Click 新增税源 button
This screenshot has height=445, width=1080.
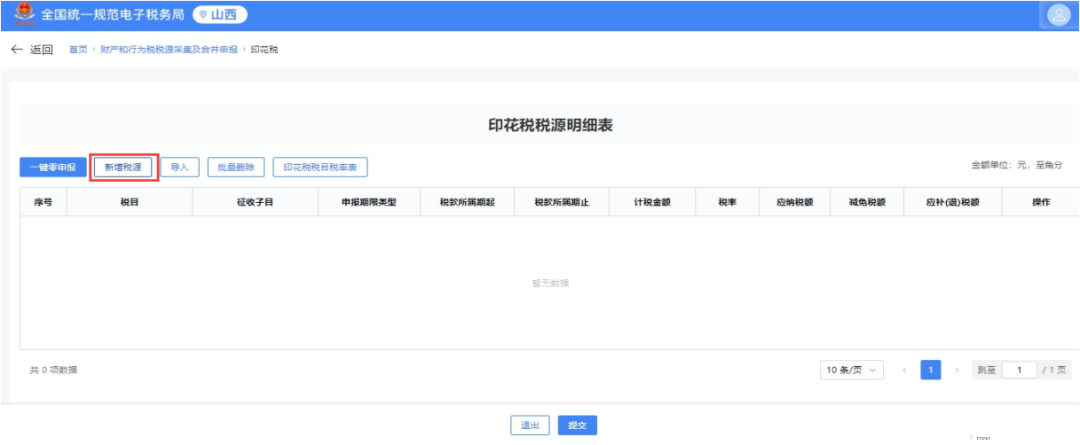click(x=123, y=167)
